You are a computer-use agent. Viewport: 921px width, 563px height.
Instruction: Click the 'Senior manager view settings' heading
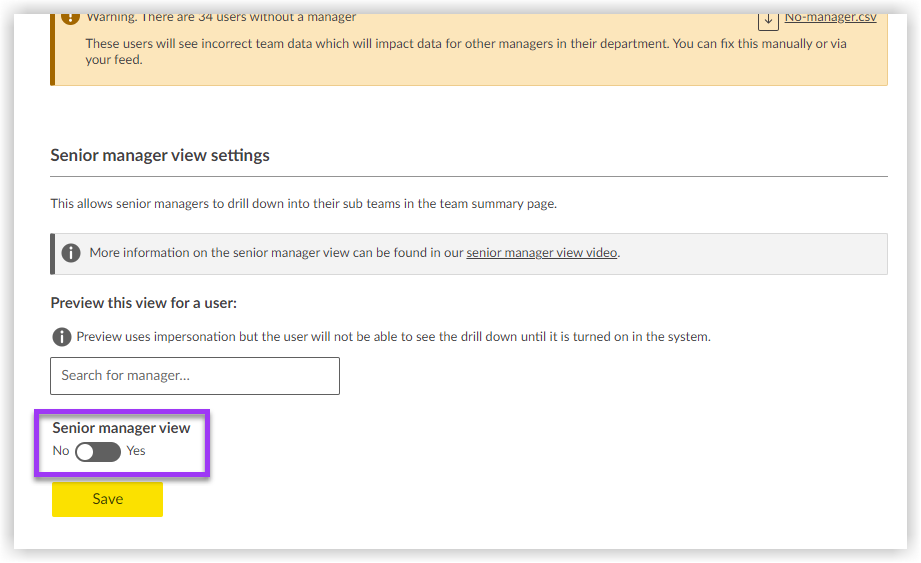click(x=160, y=156)
